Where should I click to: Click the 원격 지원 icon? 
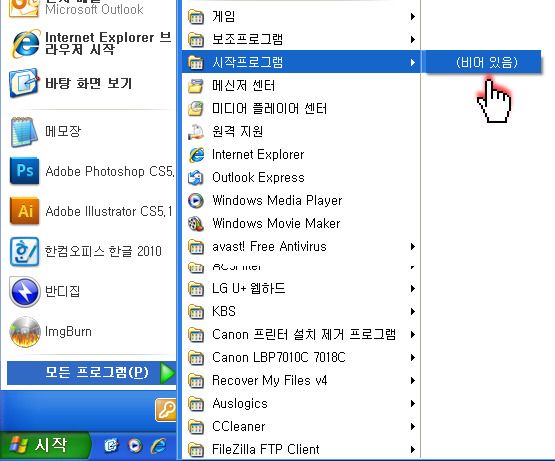[x=196, y=132]
